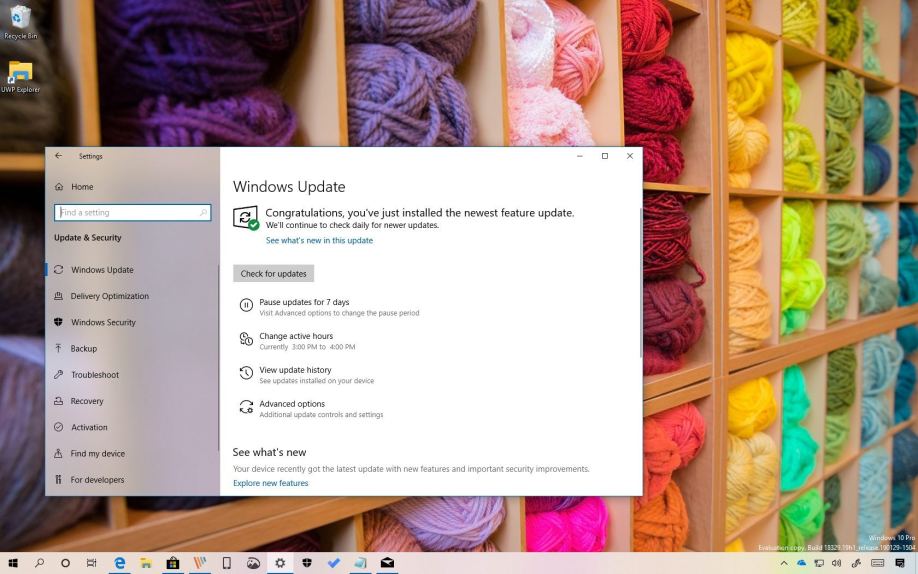Open the notepad-like app on taskbar
The width and height of the screenshot is (918, 574).
click(x=361, y=563)
